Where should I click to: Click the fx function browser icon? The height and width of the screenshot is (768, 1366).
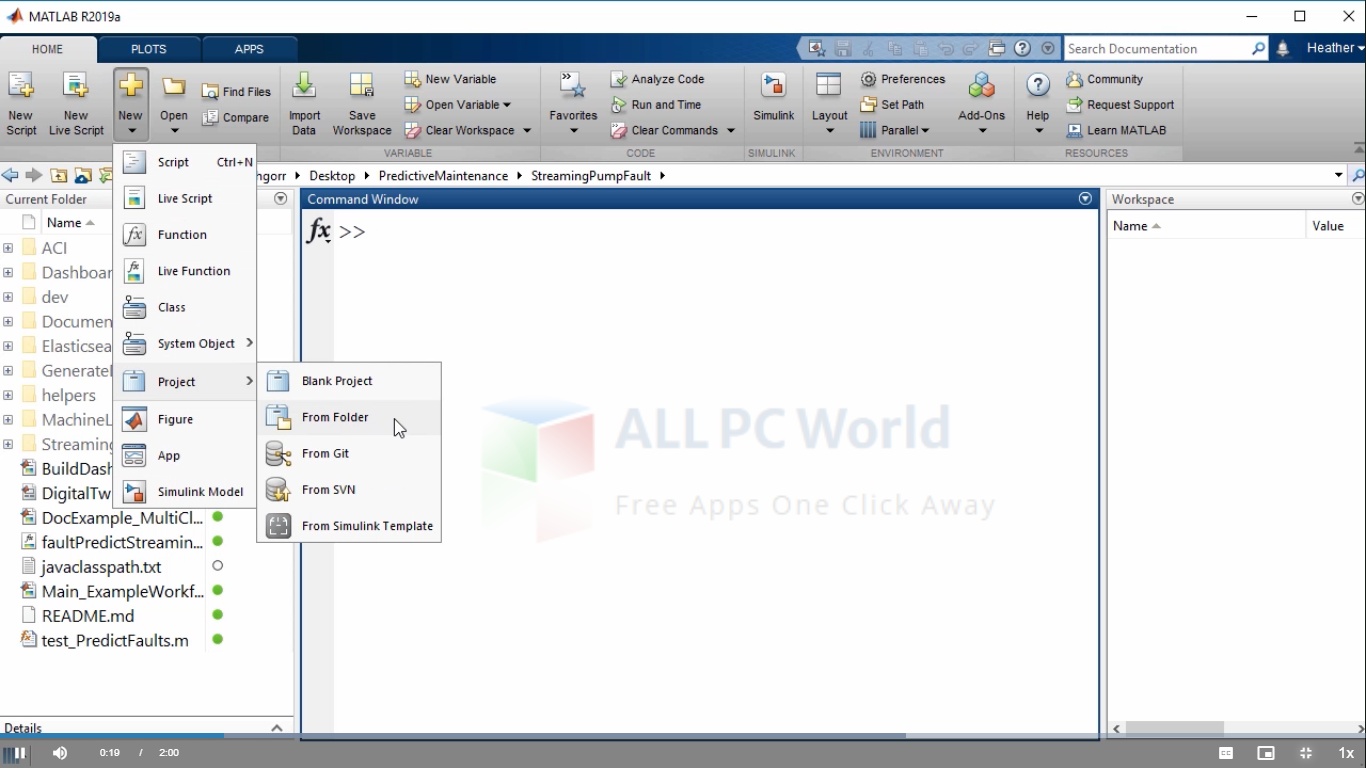pos(318,231)
